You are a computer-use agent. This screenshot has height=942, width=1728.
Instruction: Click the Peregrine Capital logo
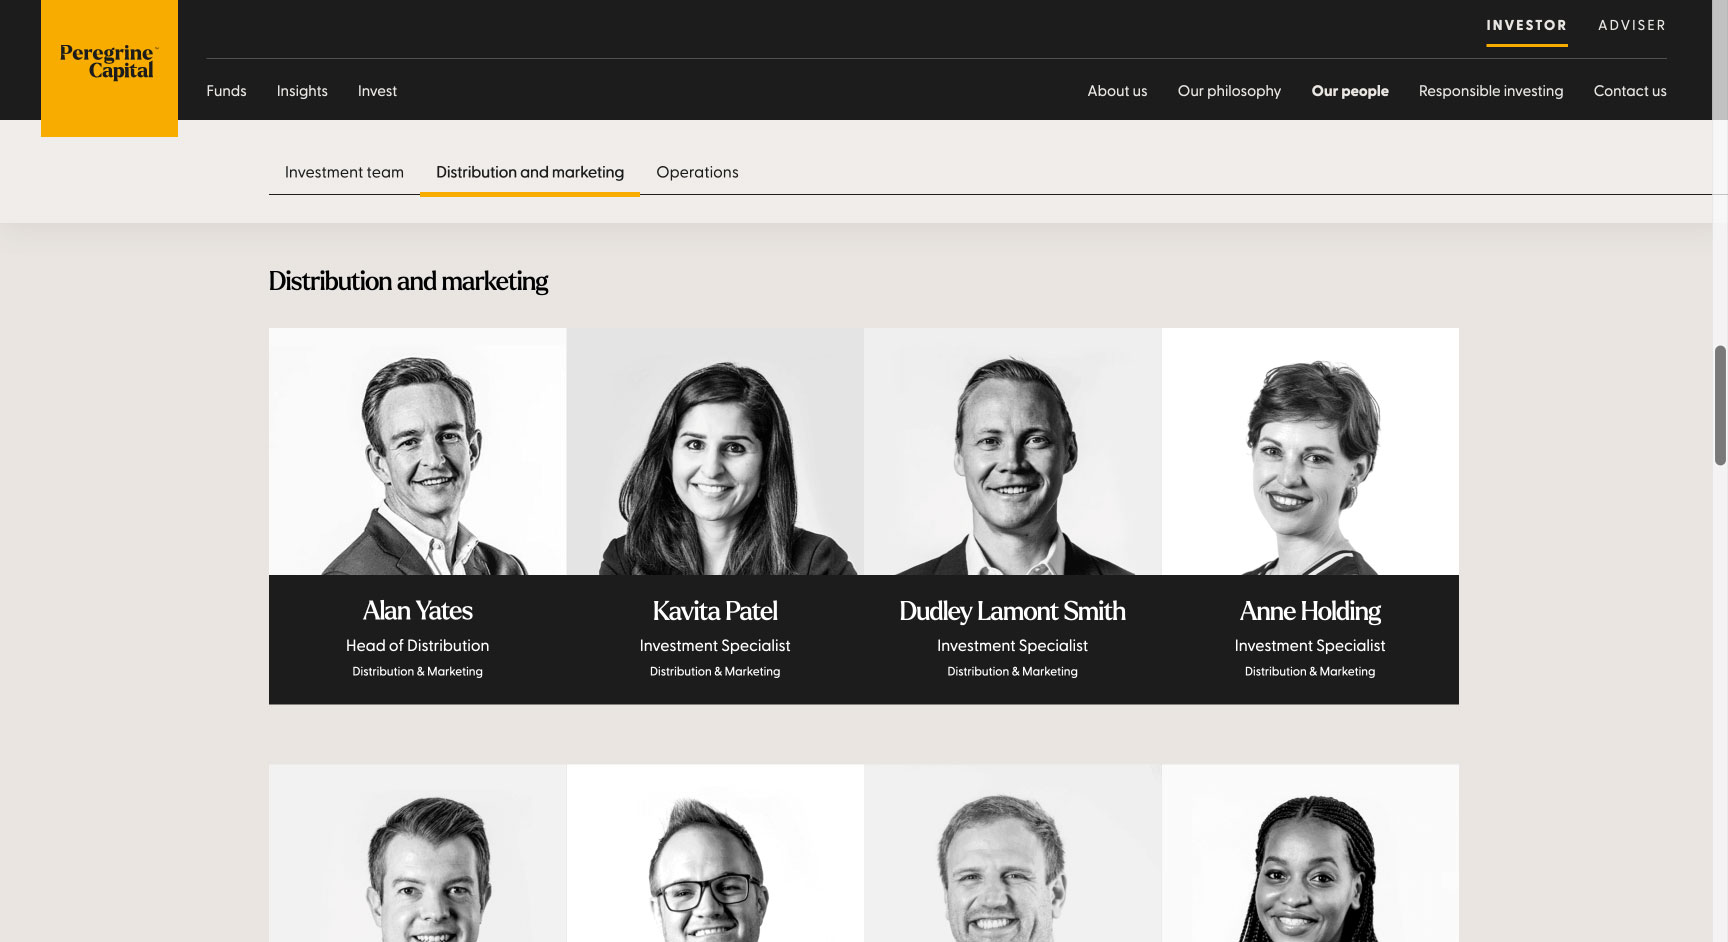pos(109,62)
